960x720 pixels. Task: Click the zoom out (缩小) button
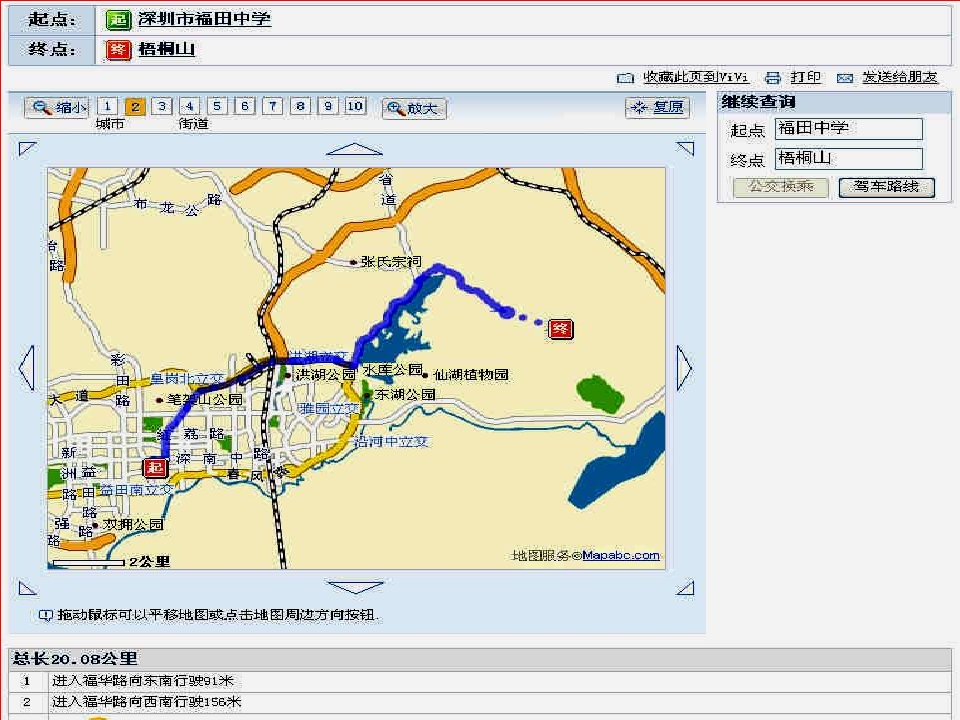57,108
